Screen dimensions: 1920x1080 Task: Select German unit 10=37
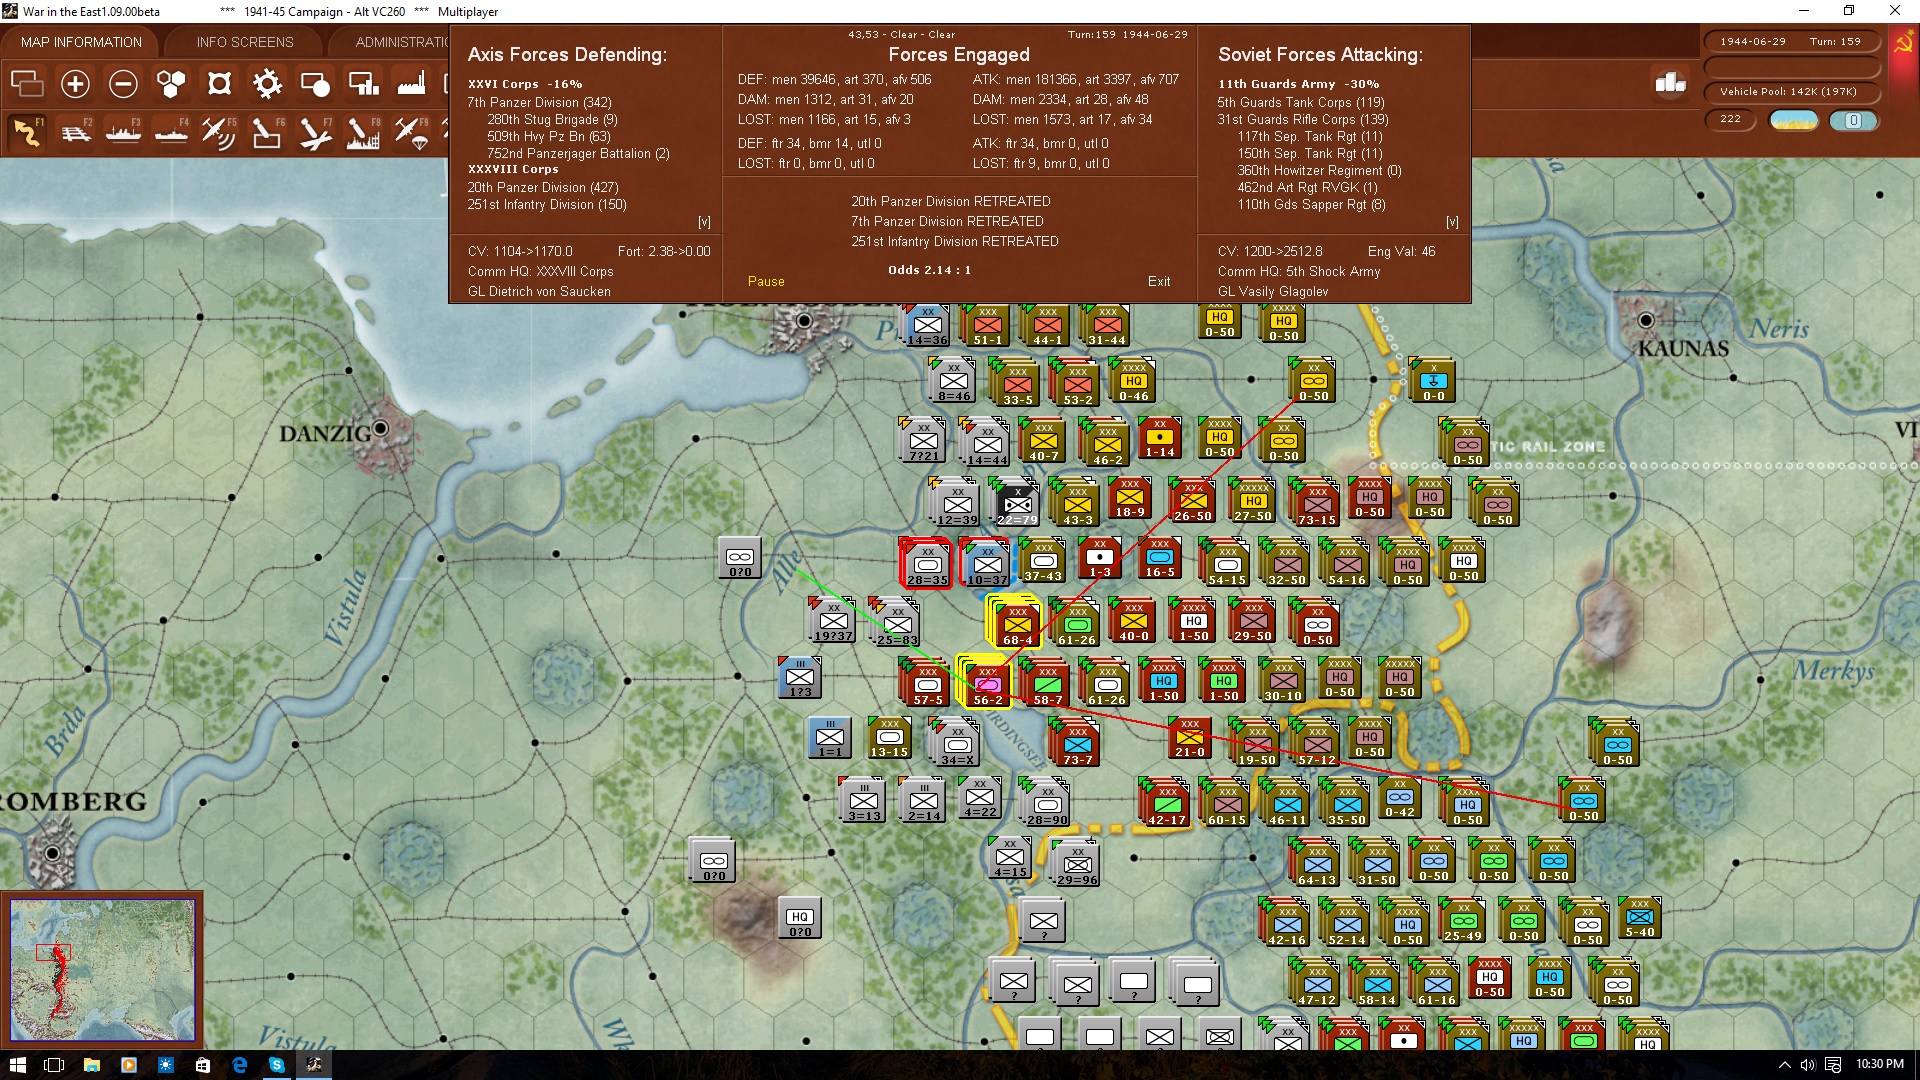coord(987,564)
